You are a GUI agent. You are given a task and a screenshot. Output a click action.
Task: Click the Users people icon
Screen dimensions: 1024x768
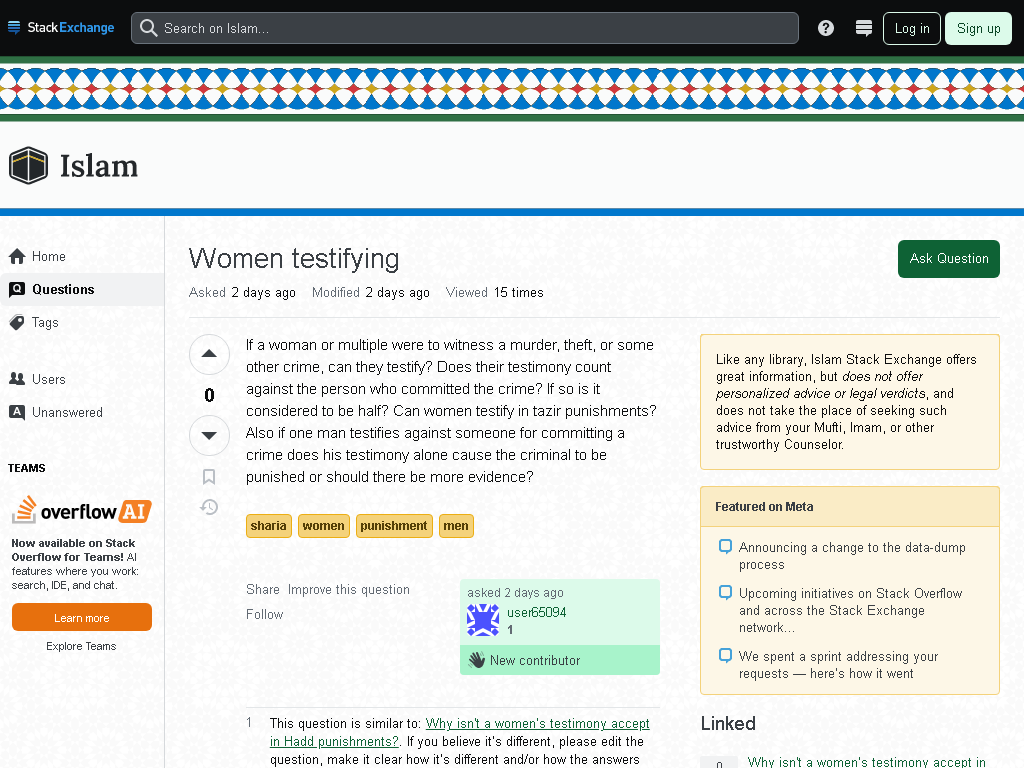17,379
